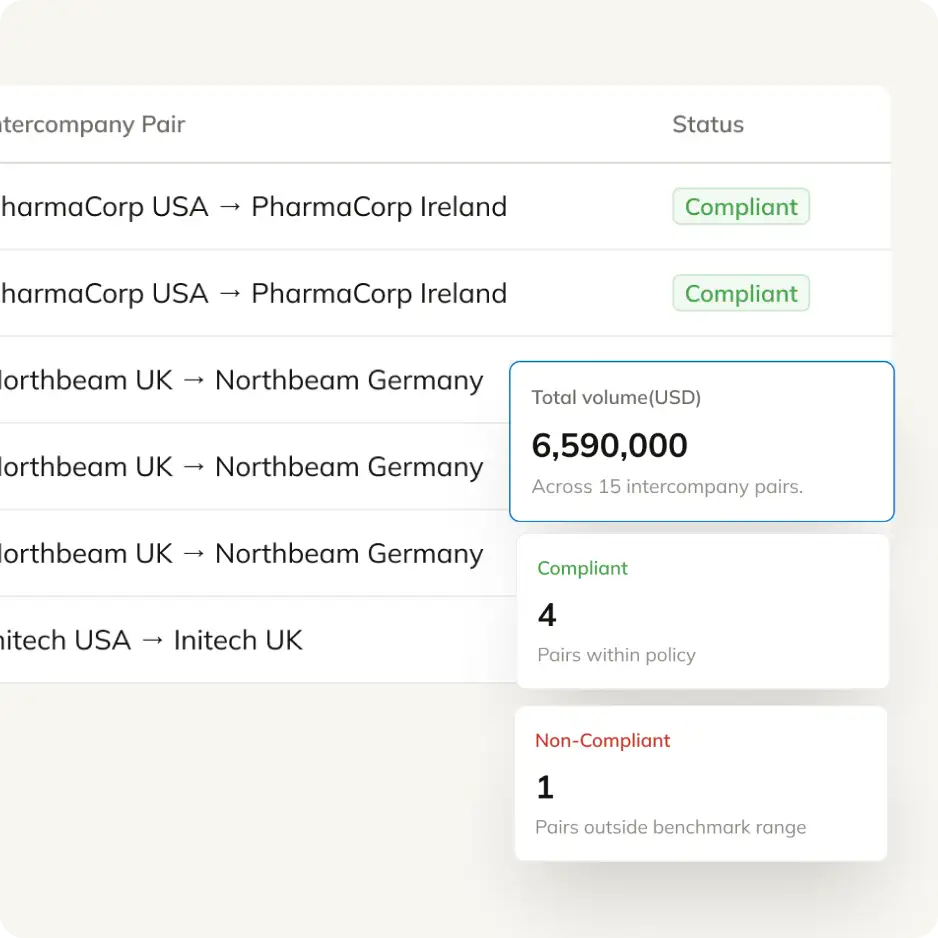Click the "Pairs within policy" caption
Screen dimensions: 938x938
tap(616, 655)
